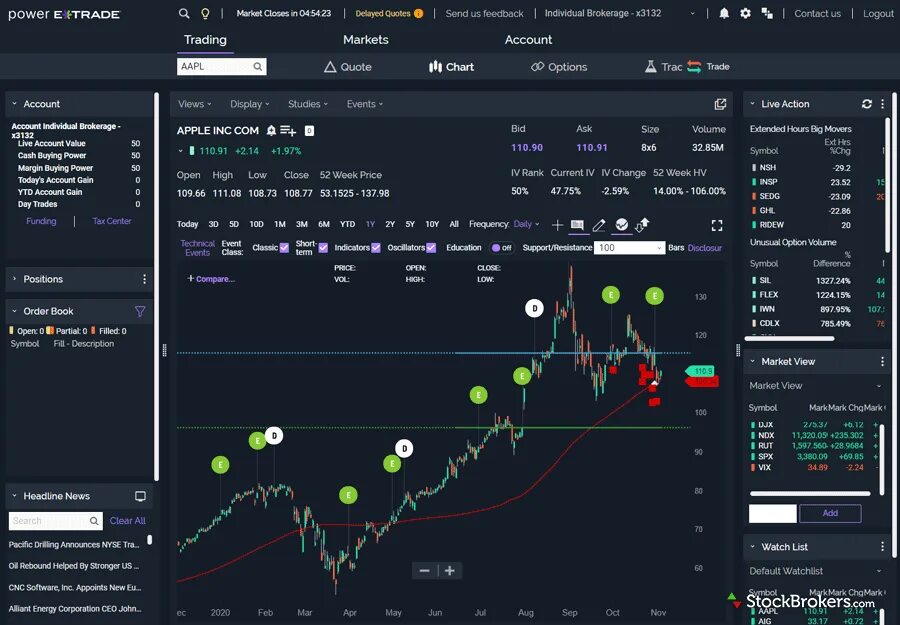900x625 pixels.
Task: Select the drawing pencil tool above the chart
Action: coord(598,226)
